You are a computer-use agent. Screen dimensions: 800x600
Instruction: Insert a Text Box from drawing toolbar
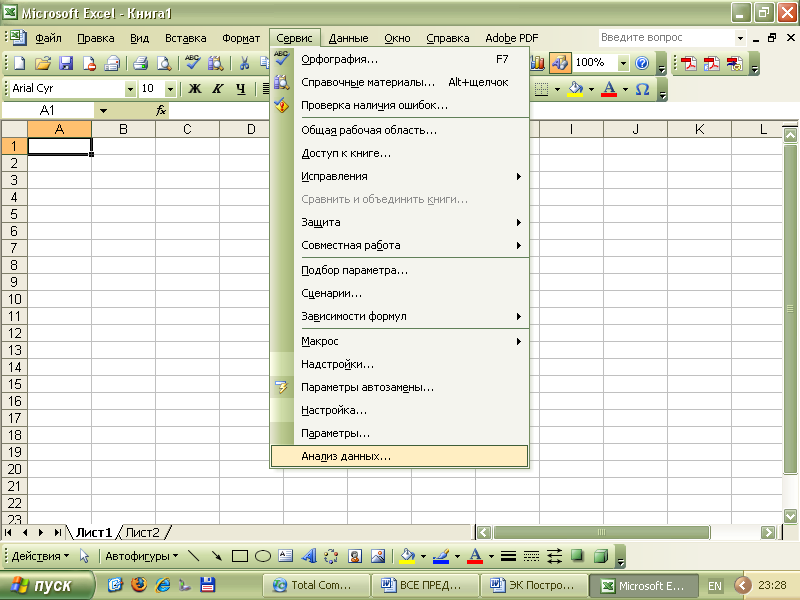coord(286,556)
